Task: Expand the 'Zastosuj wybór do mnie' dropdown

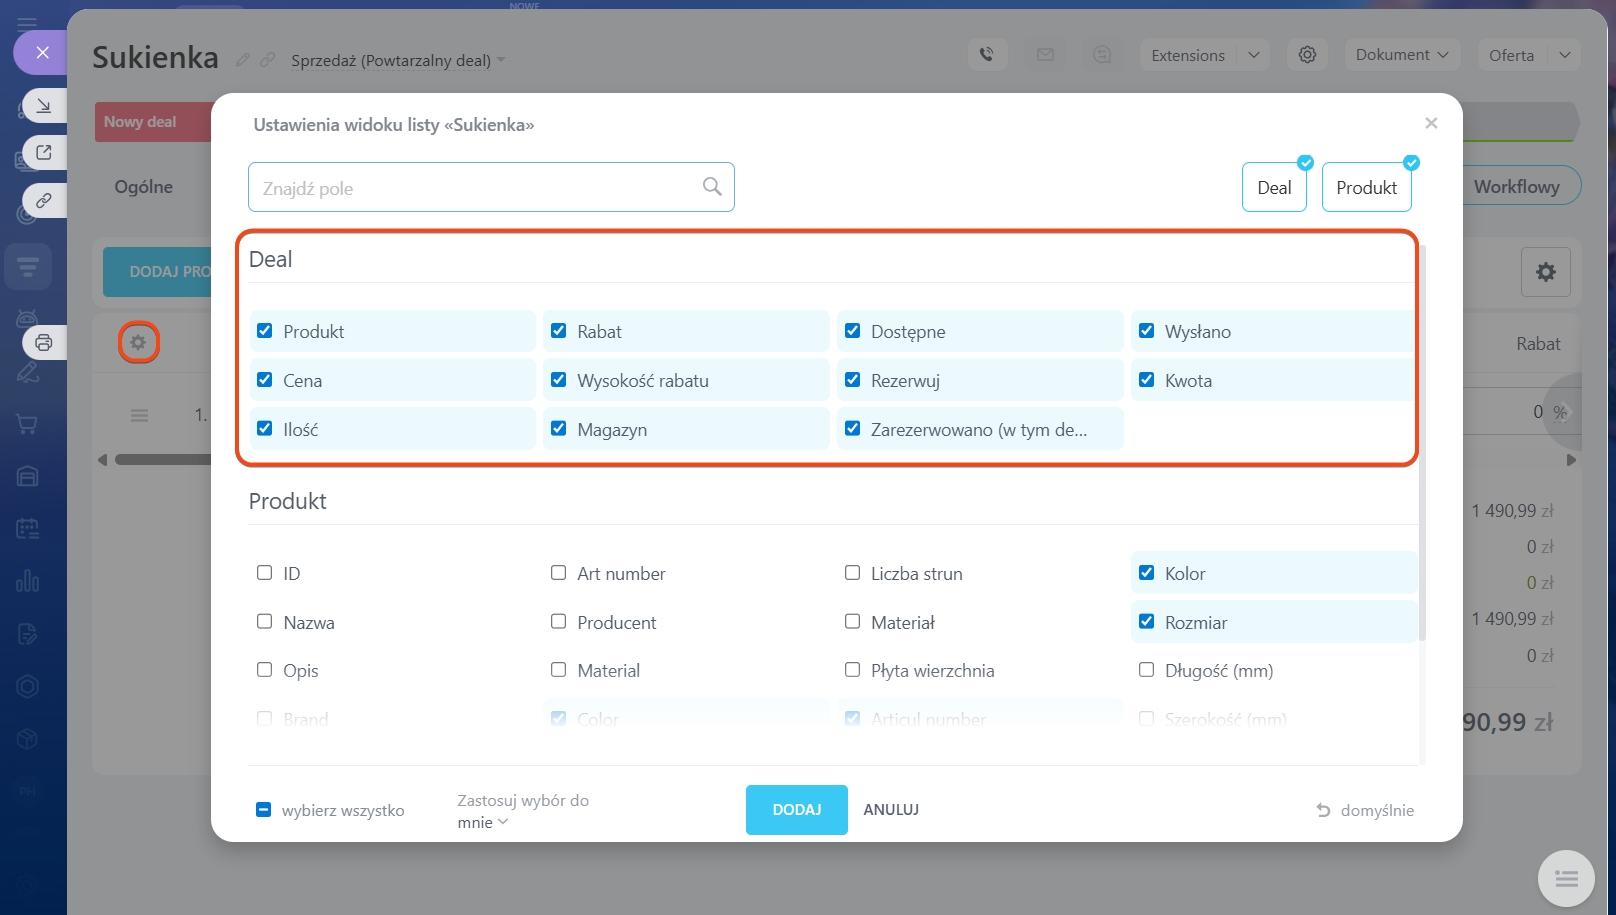Action: pos(483,822)
